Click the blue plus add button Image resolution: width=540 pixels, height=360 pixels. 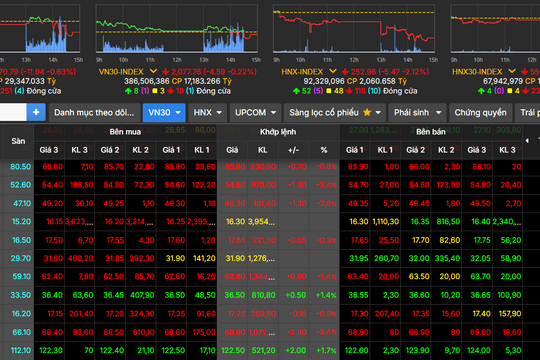click(x=36, y=112)
